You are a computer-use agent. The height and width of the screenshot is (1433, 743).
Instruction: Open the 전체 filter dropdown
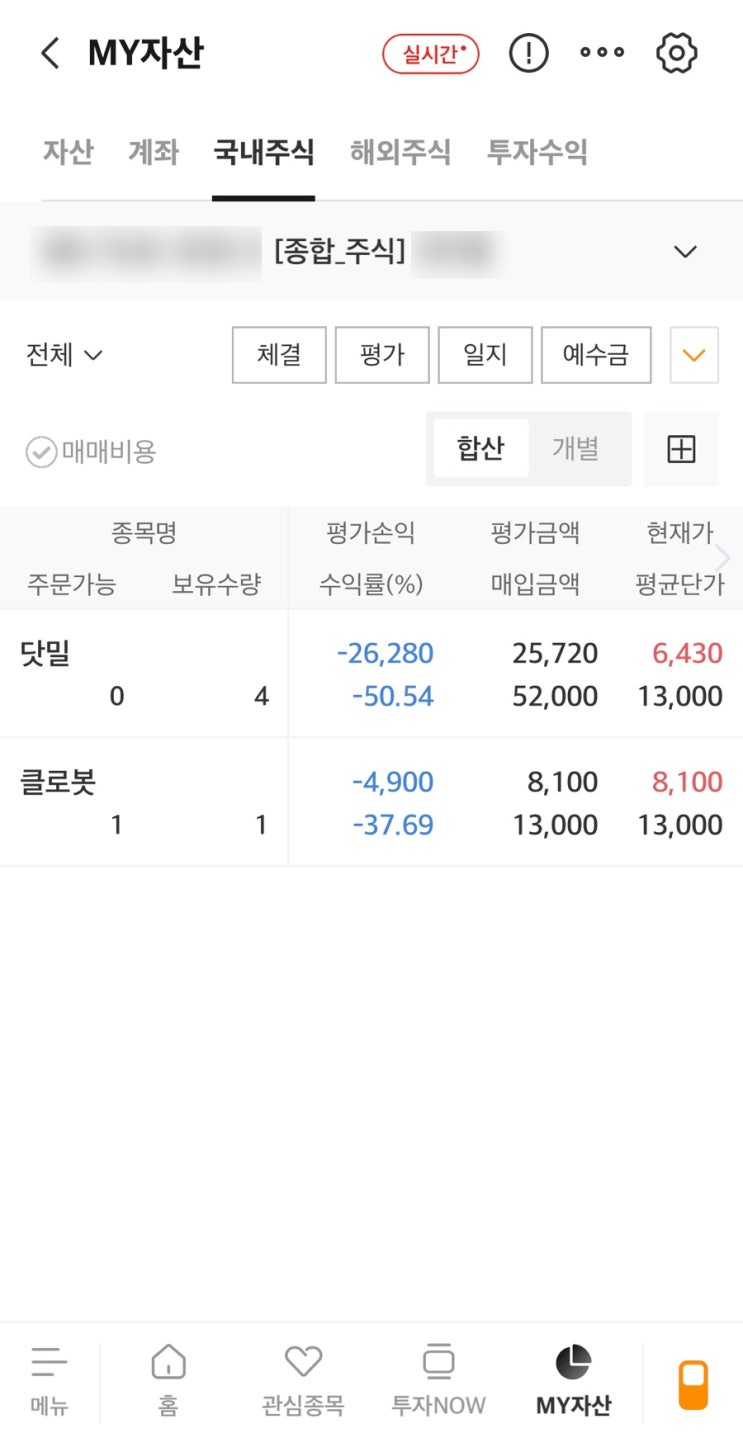tap(64, 355)
